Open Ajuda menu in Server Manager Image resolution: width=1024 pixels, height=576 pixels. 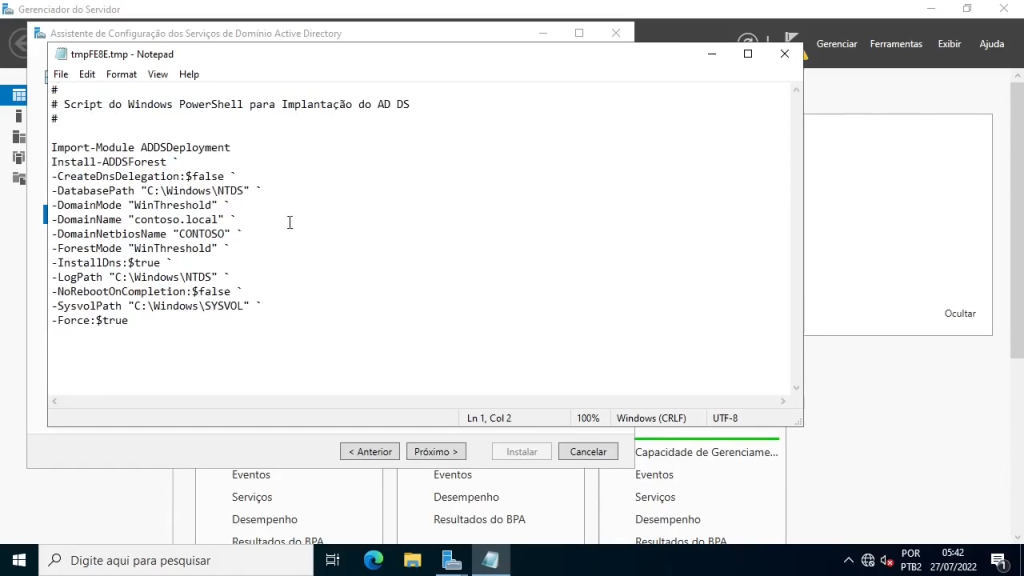pos(991,44)
